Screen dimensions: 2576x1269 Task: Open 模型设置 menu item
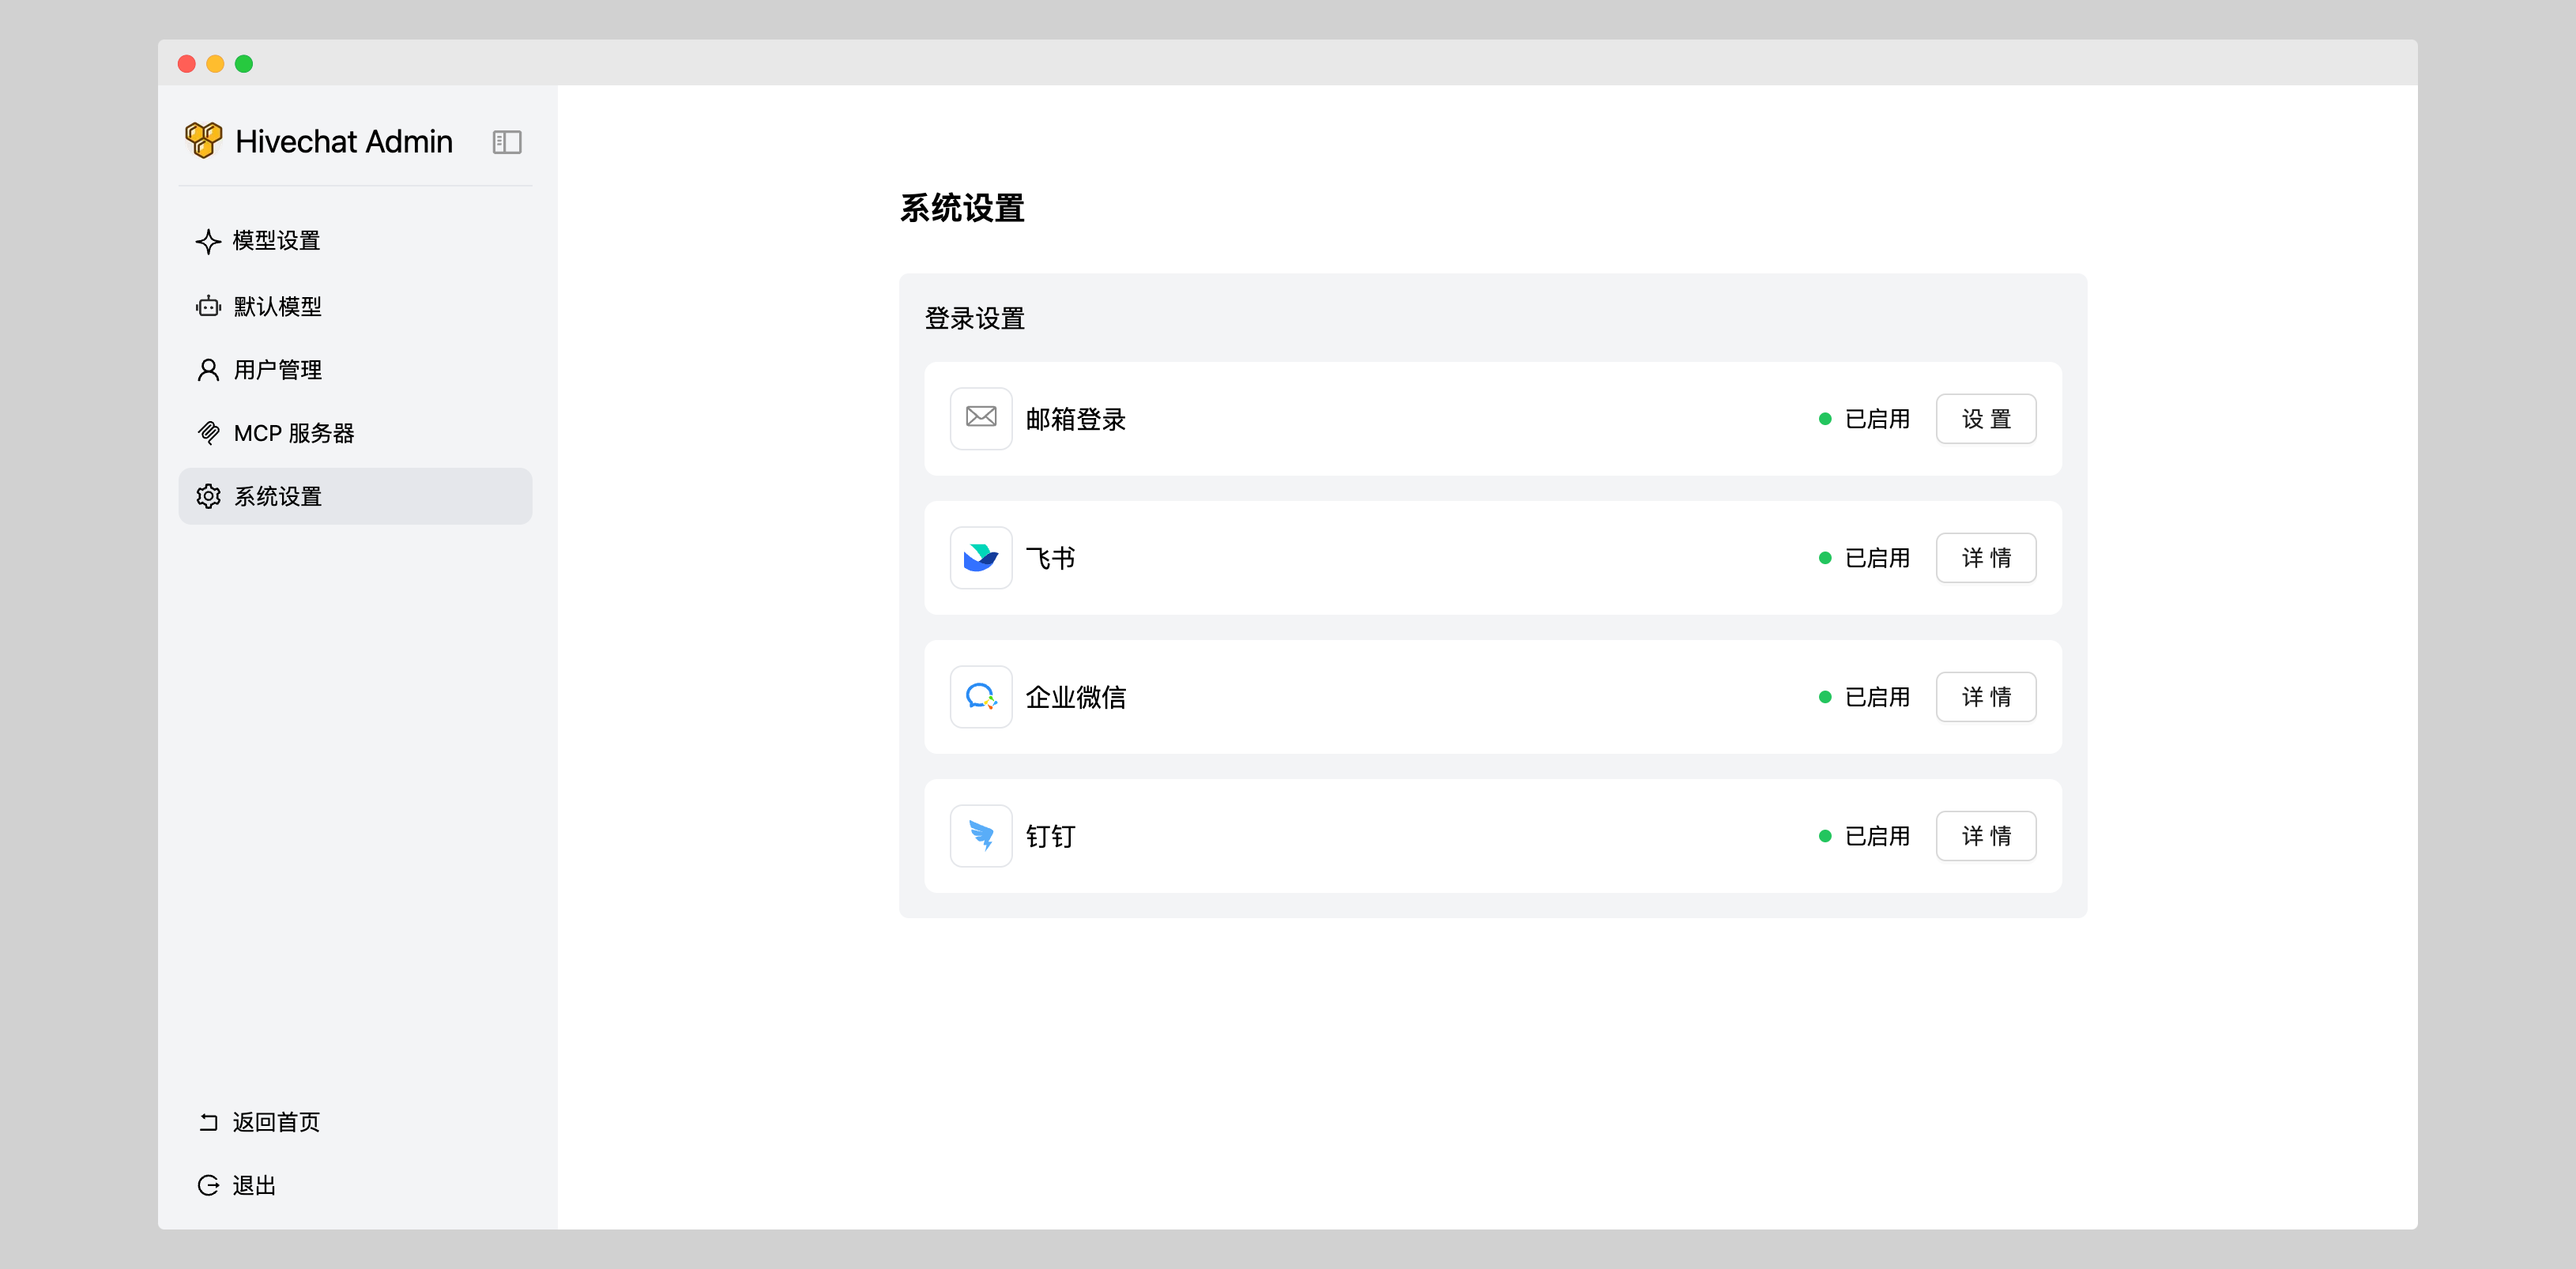pos(276,241)
